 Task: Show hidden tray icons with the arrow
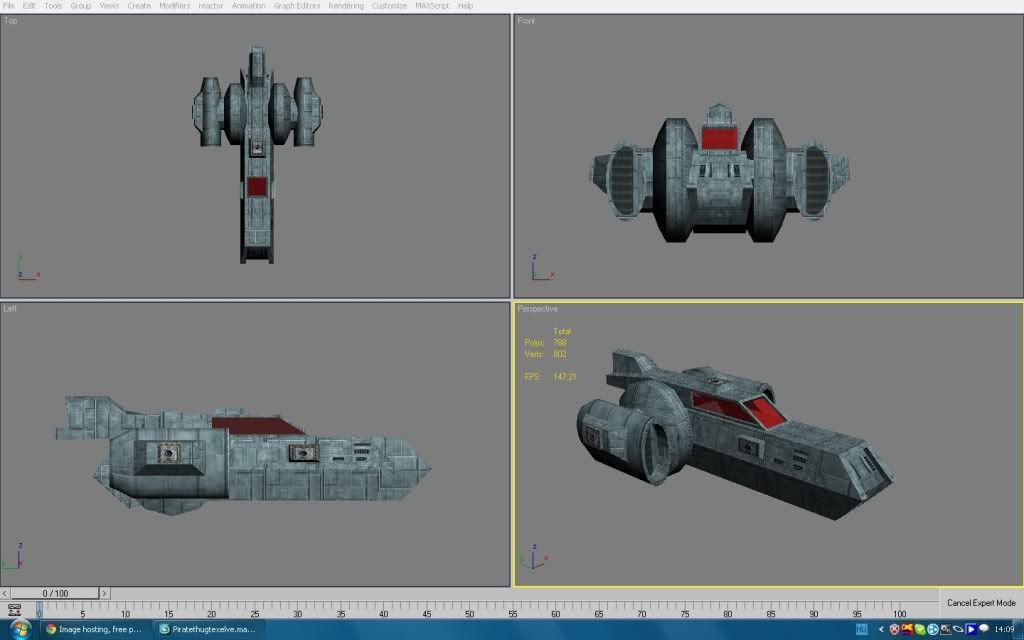880,630
